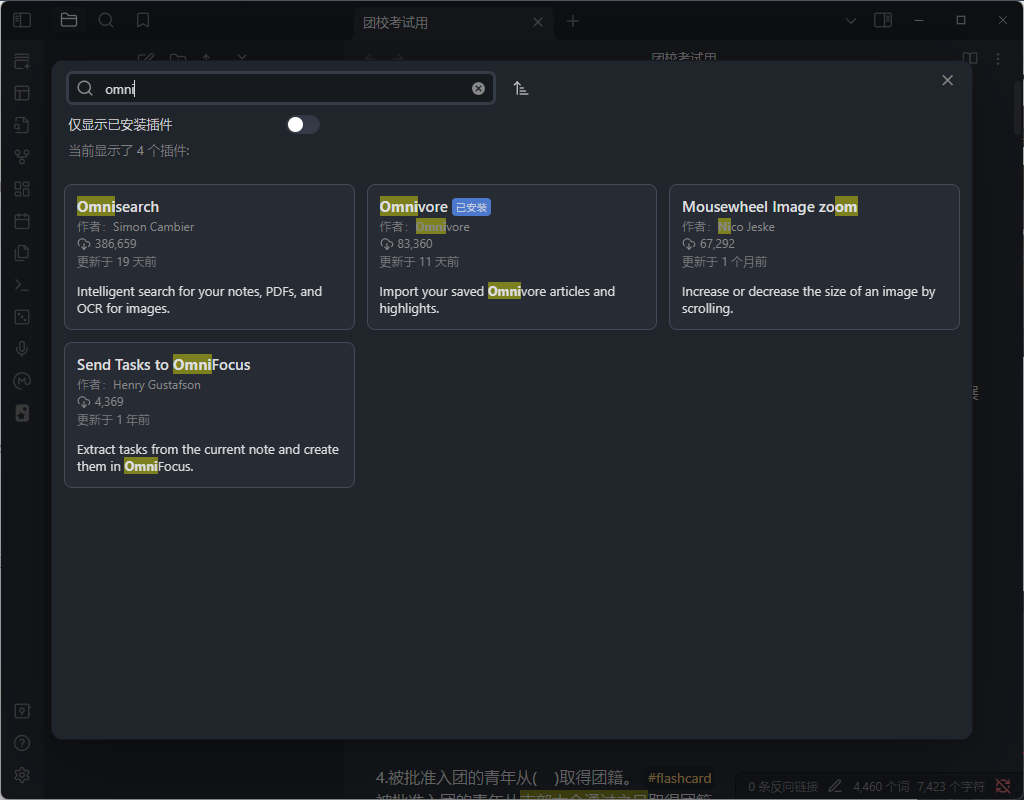Click the 386,659 download count
The width and height of the screenshot is (1024, 800).
(x=115, y=244)
